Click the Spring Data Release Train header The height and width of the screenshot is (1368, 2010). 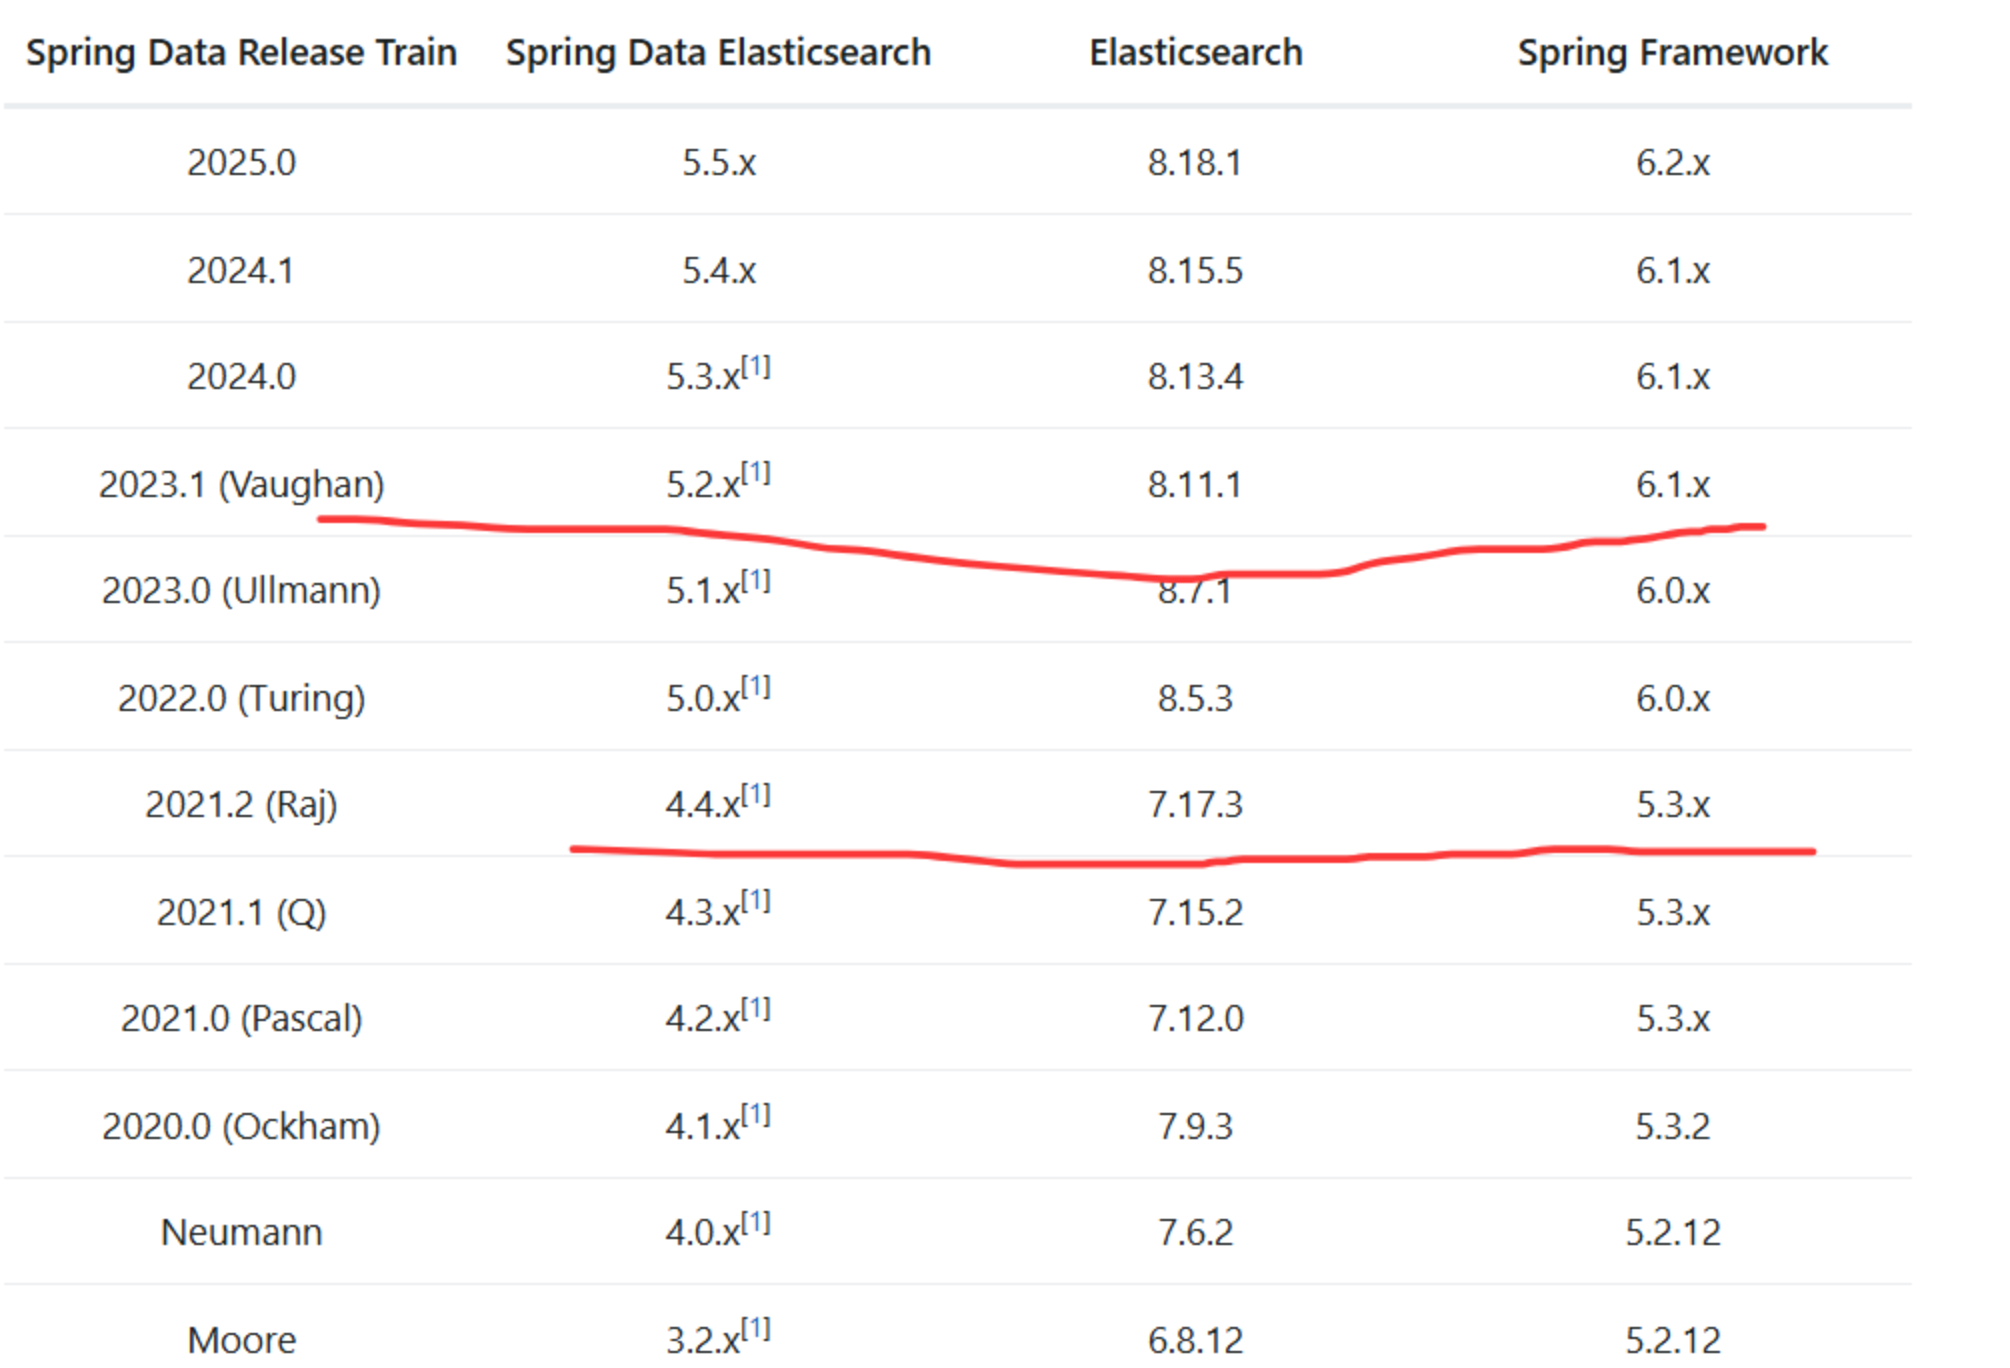pyautogui.click(x=241, y=52)
